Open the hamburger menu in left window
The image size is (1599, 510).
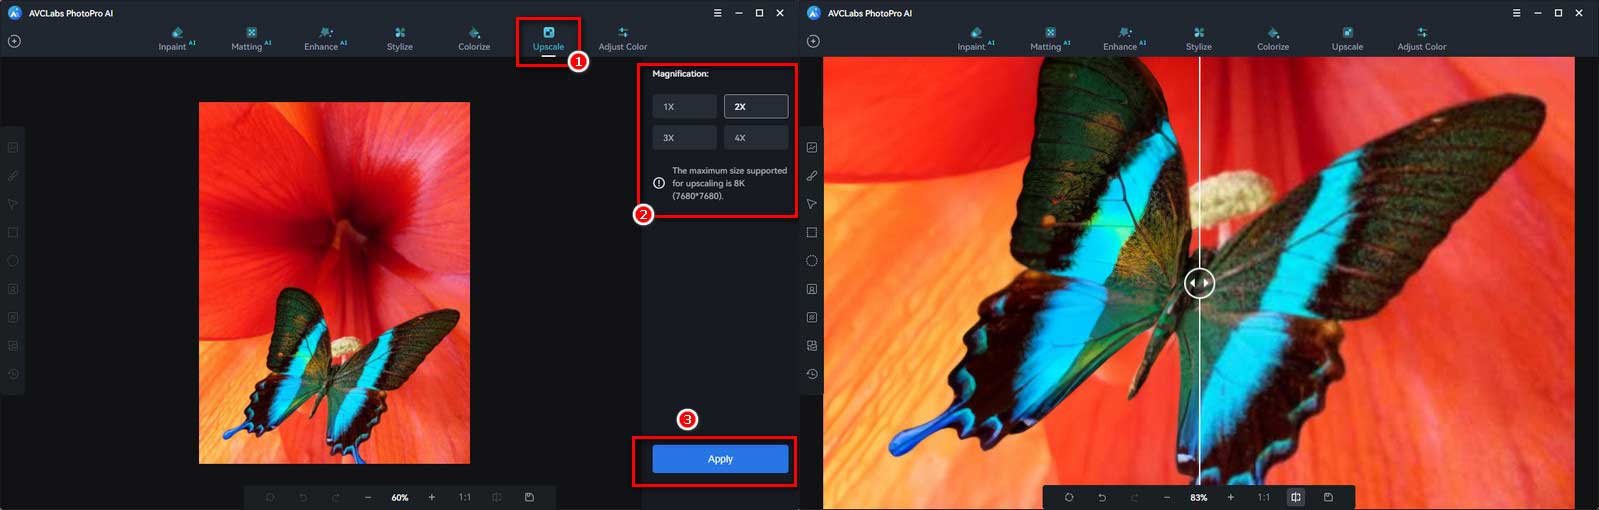tap(717, 13)
